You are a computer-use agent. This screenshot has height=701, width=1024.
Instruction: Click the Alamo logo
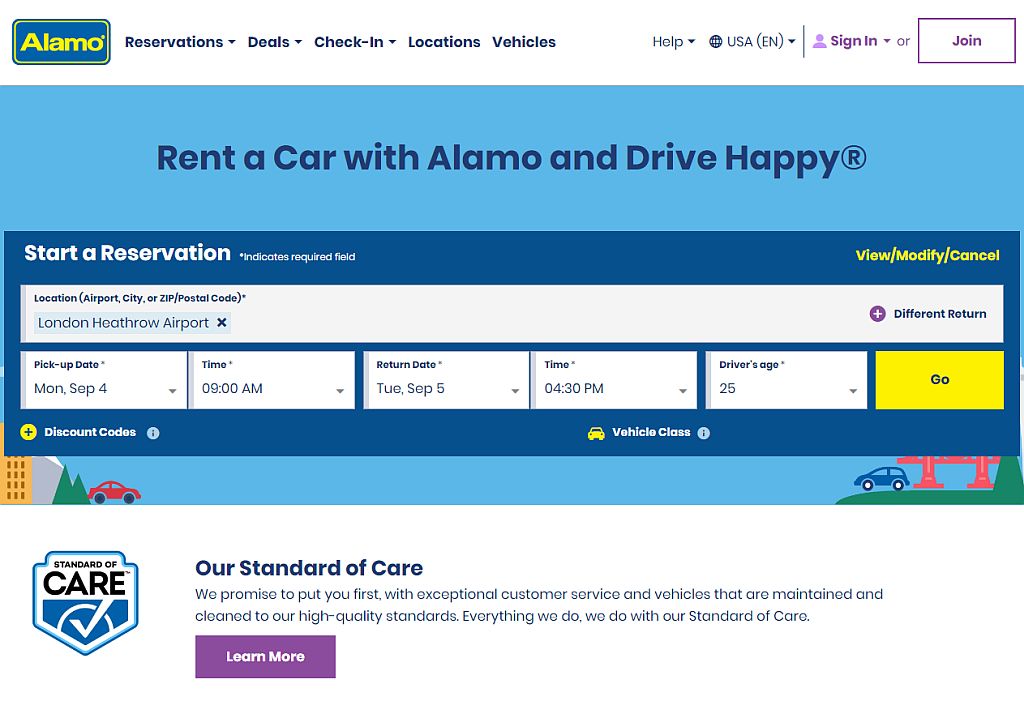click(60, 42)
